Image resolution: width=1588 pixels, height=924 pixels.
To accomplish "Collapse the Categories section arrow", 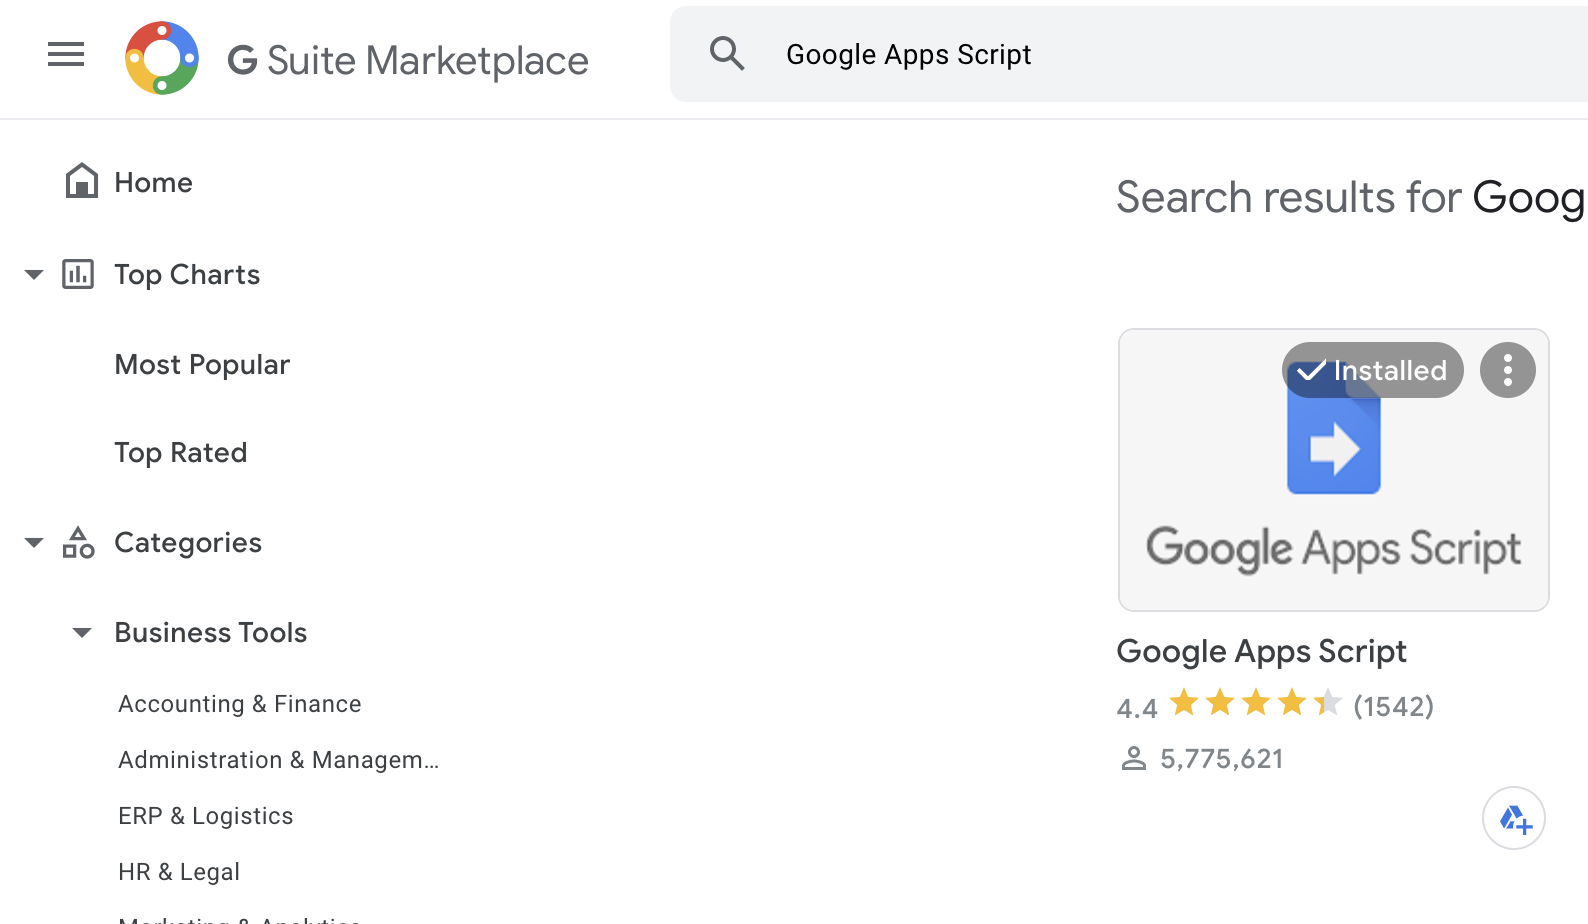I will [x=34, y=542].
